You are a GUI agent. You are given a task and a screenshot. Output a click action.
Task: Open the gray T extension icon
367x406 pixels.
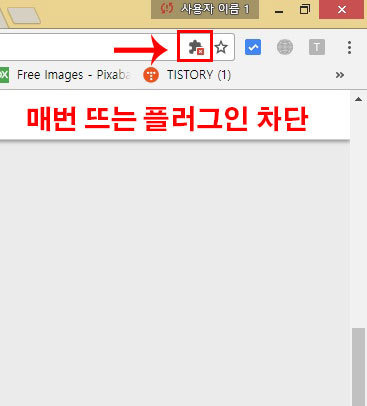pyautogui.click(x=317, y=47)
